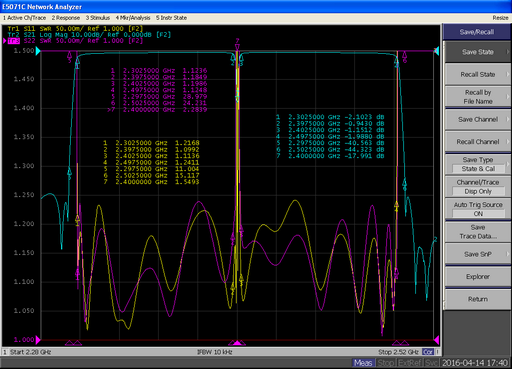Click Save Trace Data softkey

pos(478,232)
